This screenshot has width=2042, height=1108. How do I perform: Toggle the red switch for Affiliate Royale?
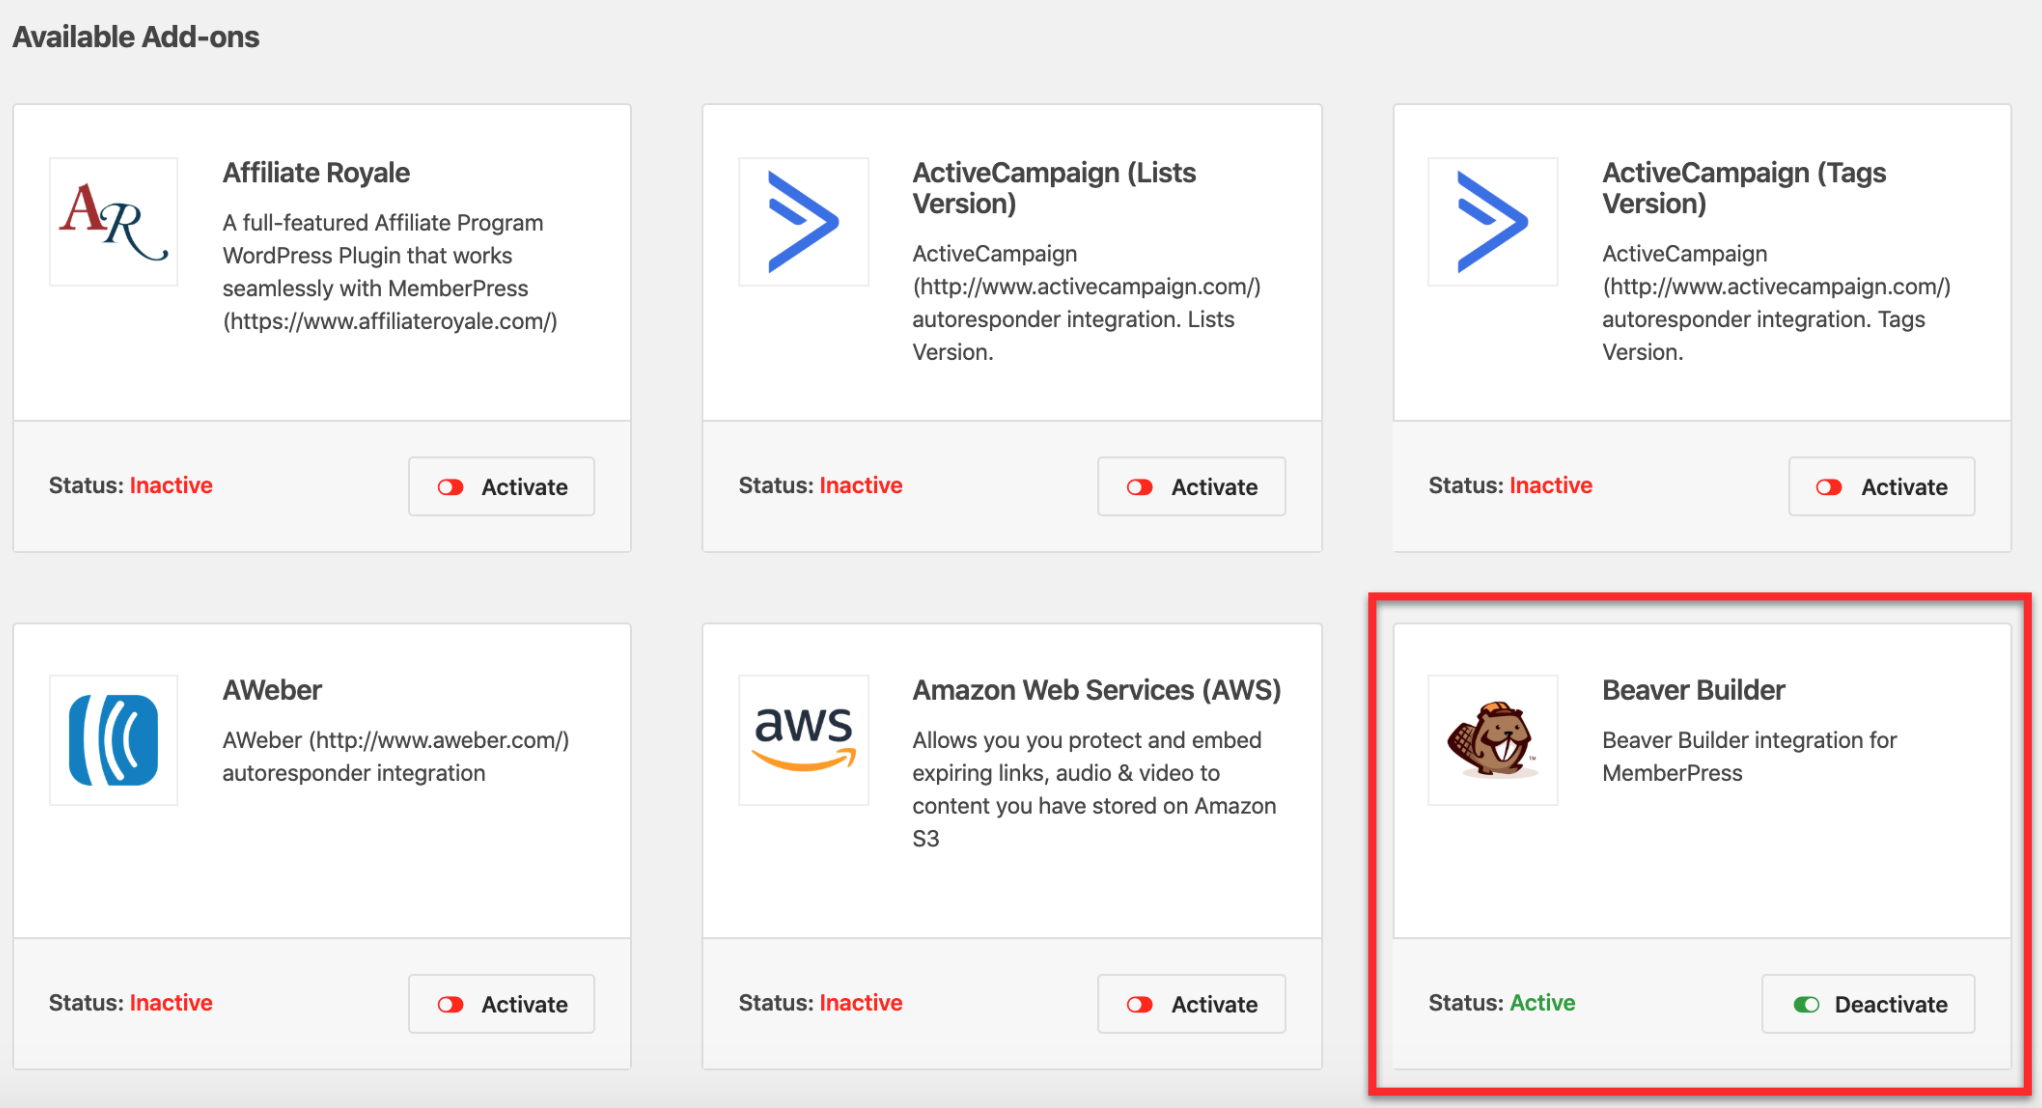click(451, 487)
